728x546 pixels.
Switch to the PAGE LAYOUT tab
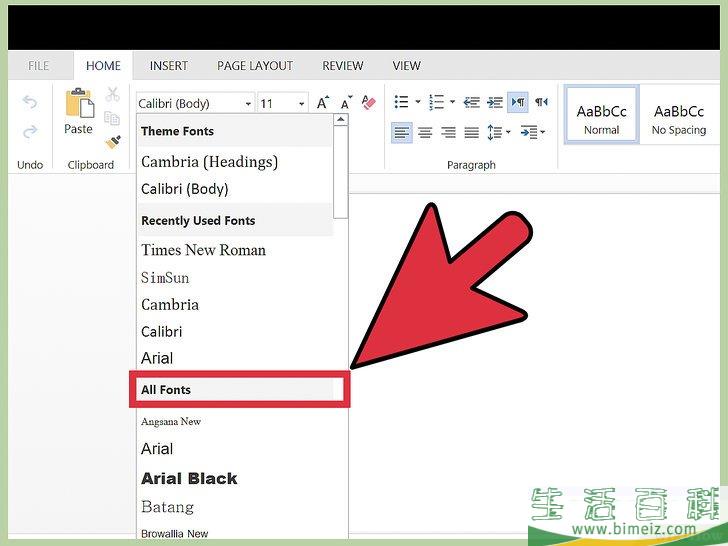pyautogui.click(x=255, y=66)
